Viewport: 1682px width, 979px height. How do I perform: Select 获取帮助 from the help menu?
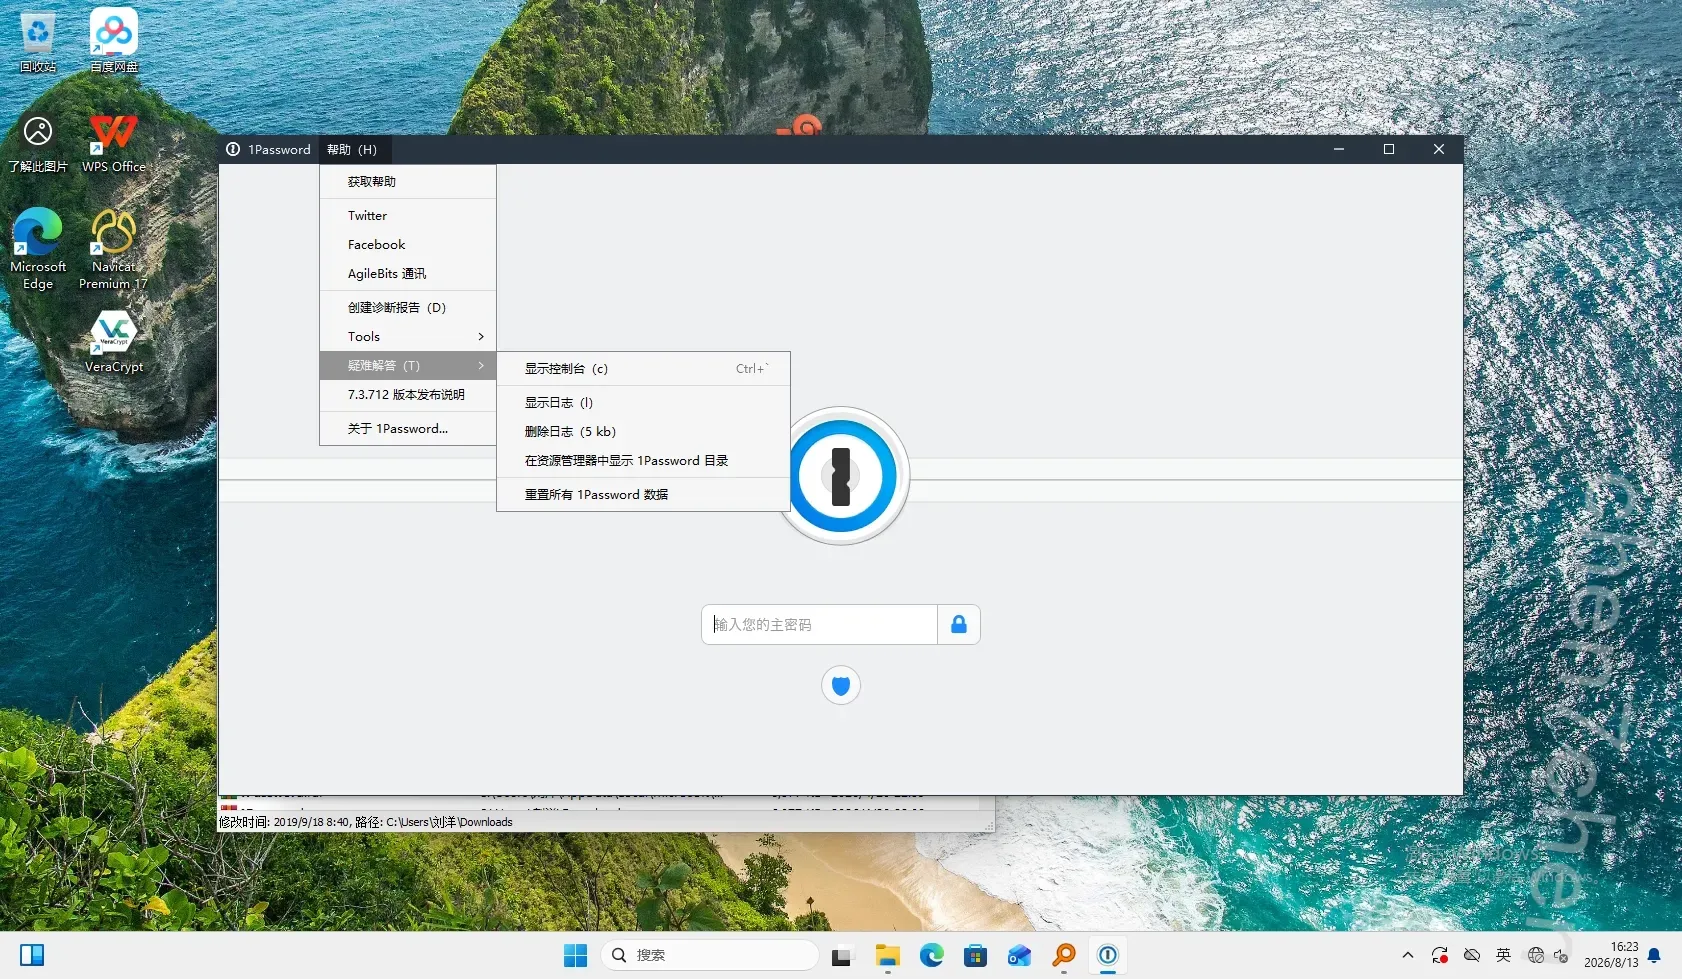(x=408, y=182)
